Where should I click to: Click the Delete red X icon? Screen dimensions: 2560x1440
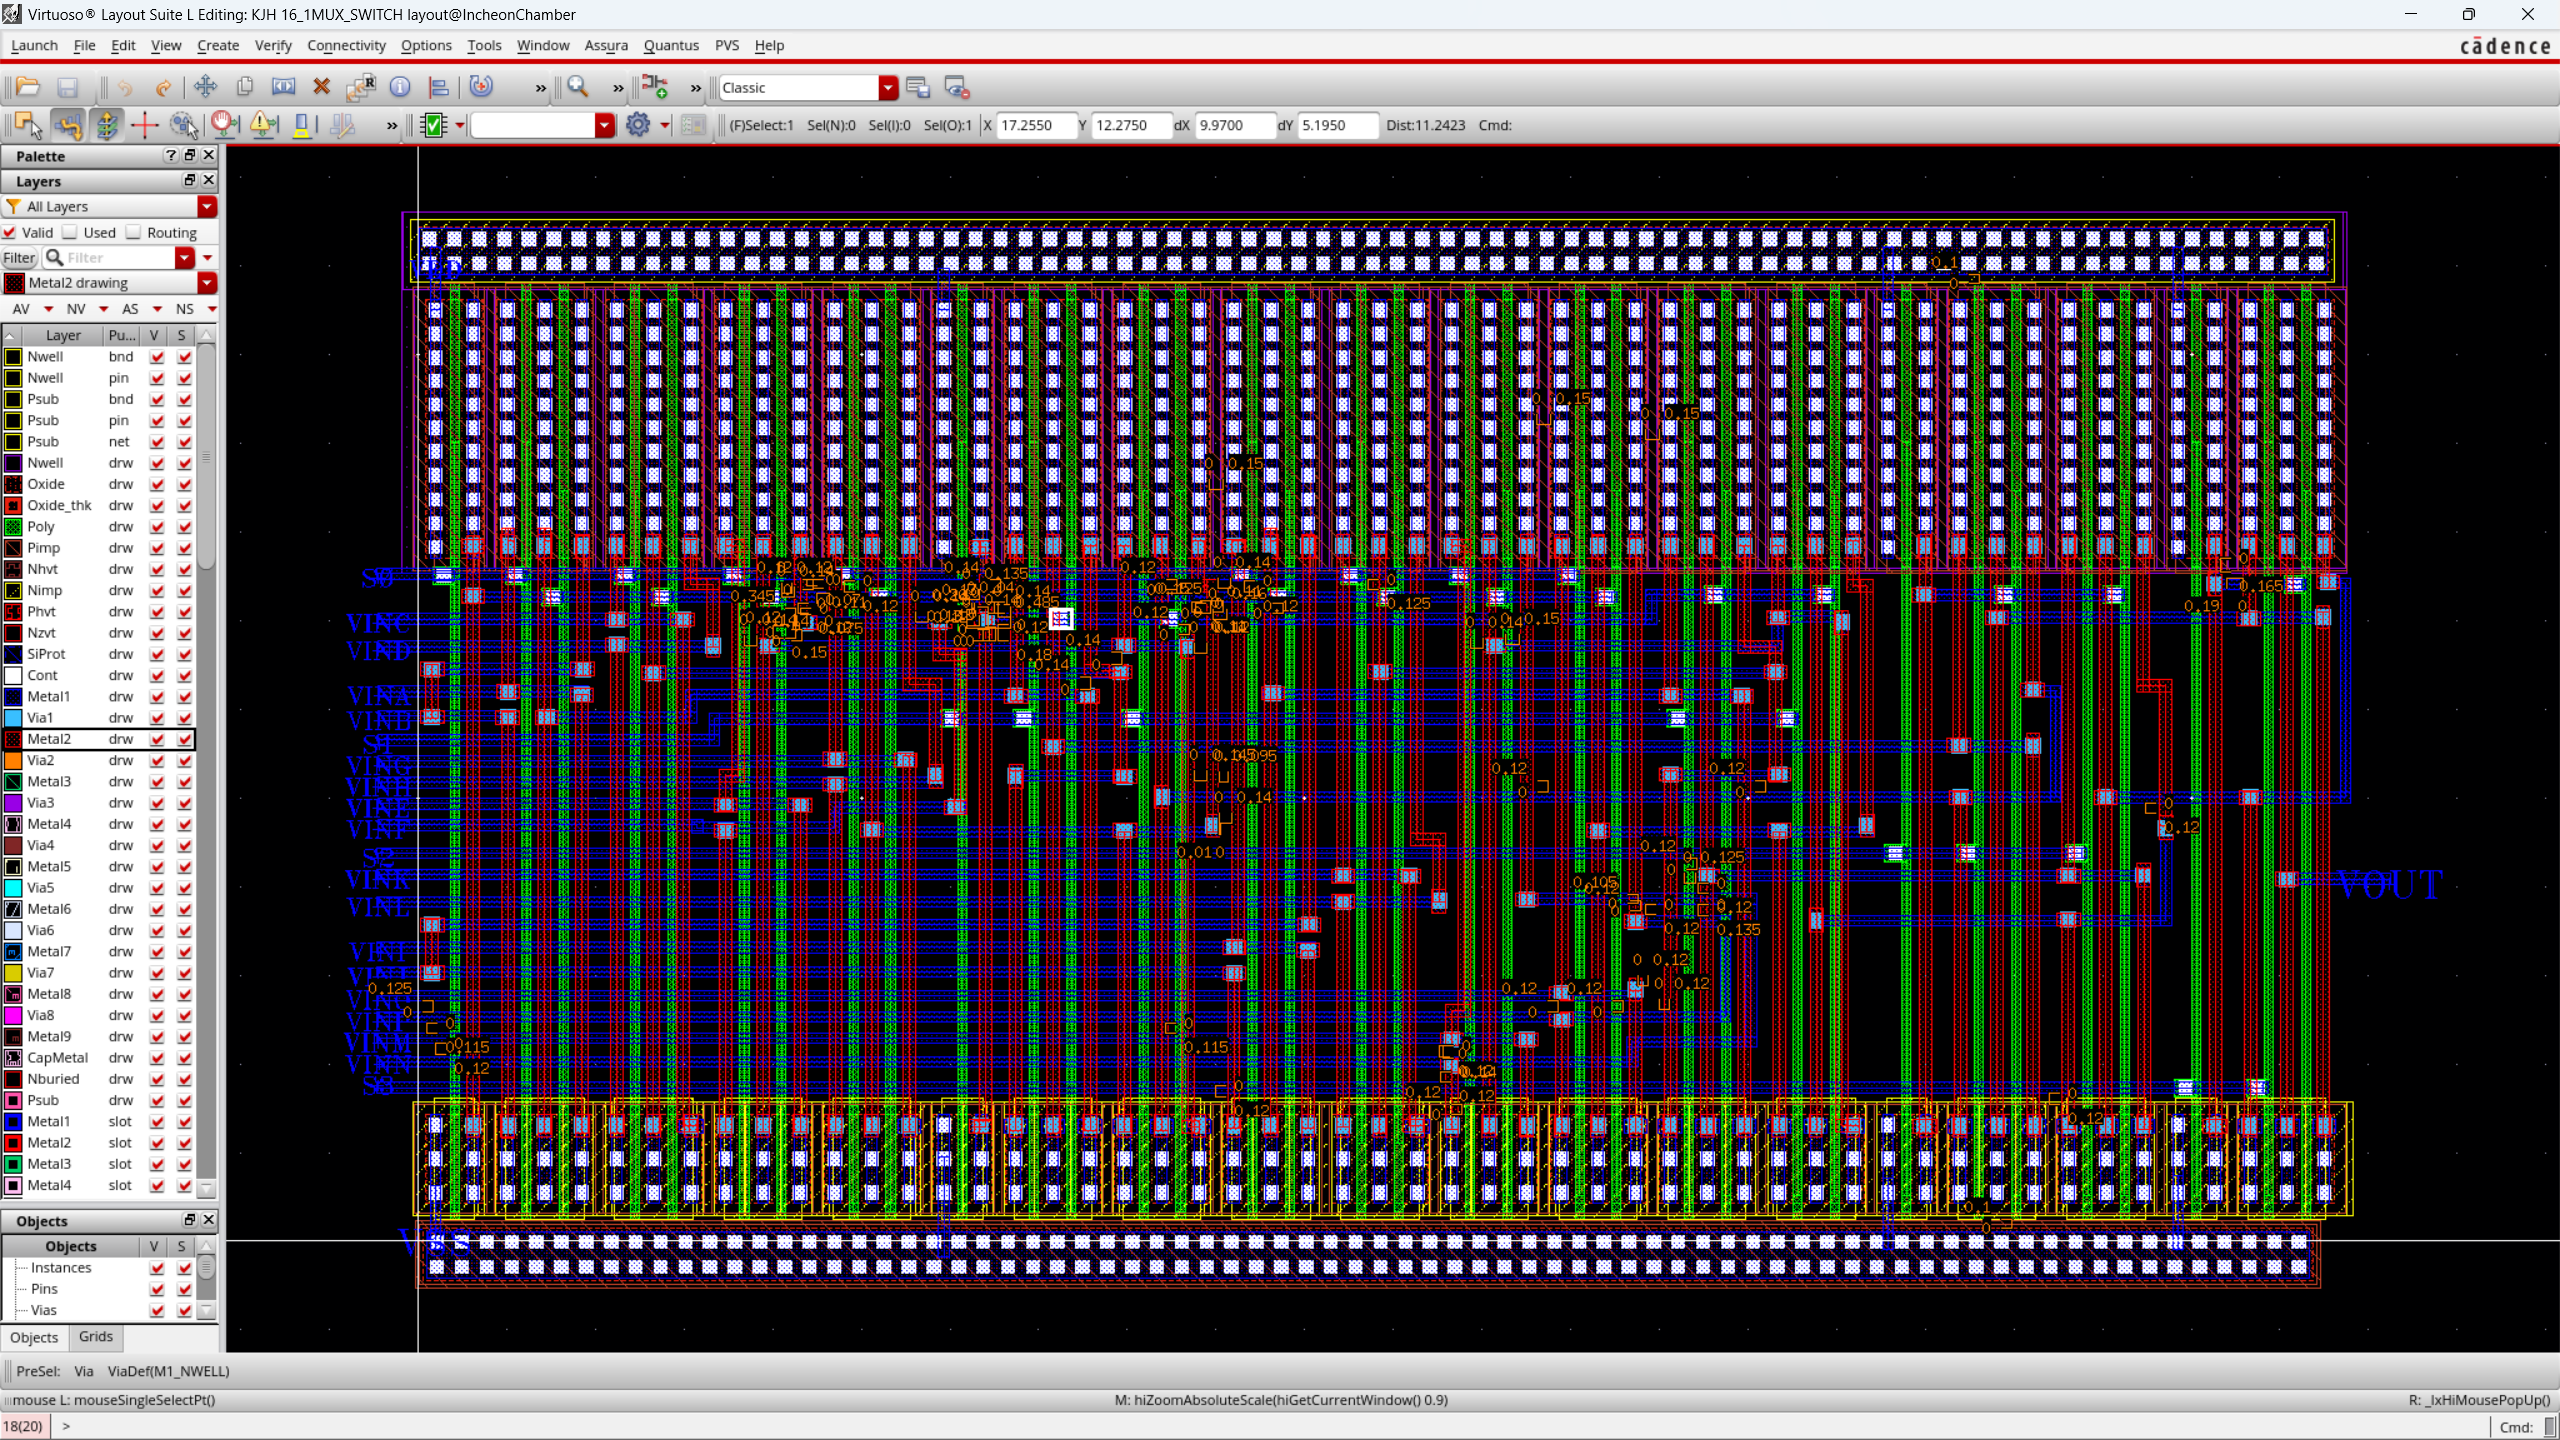click(x=321, y=87)
